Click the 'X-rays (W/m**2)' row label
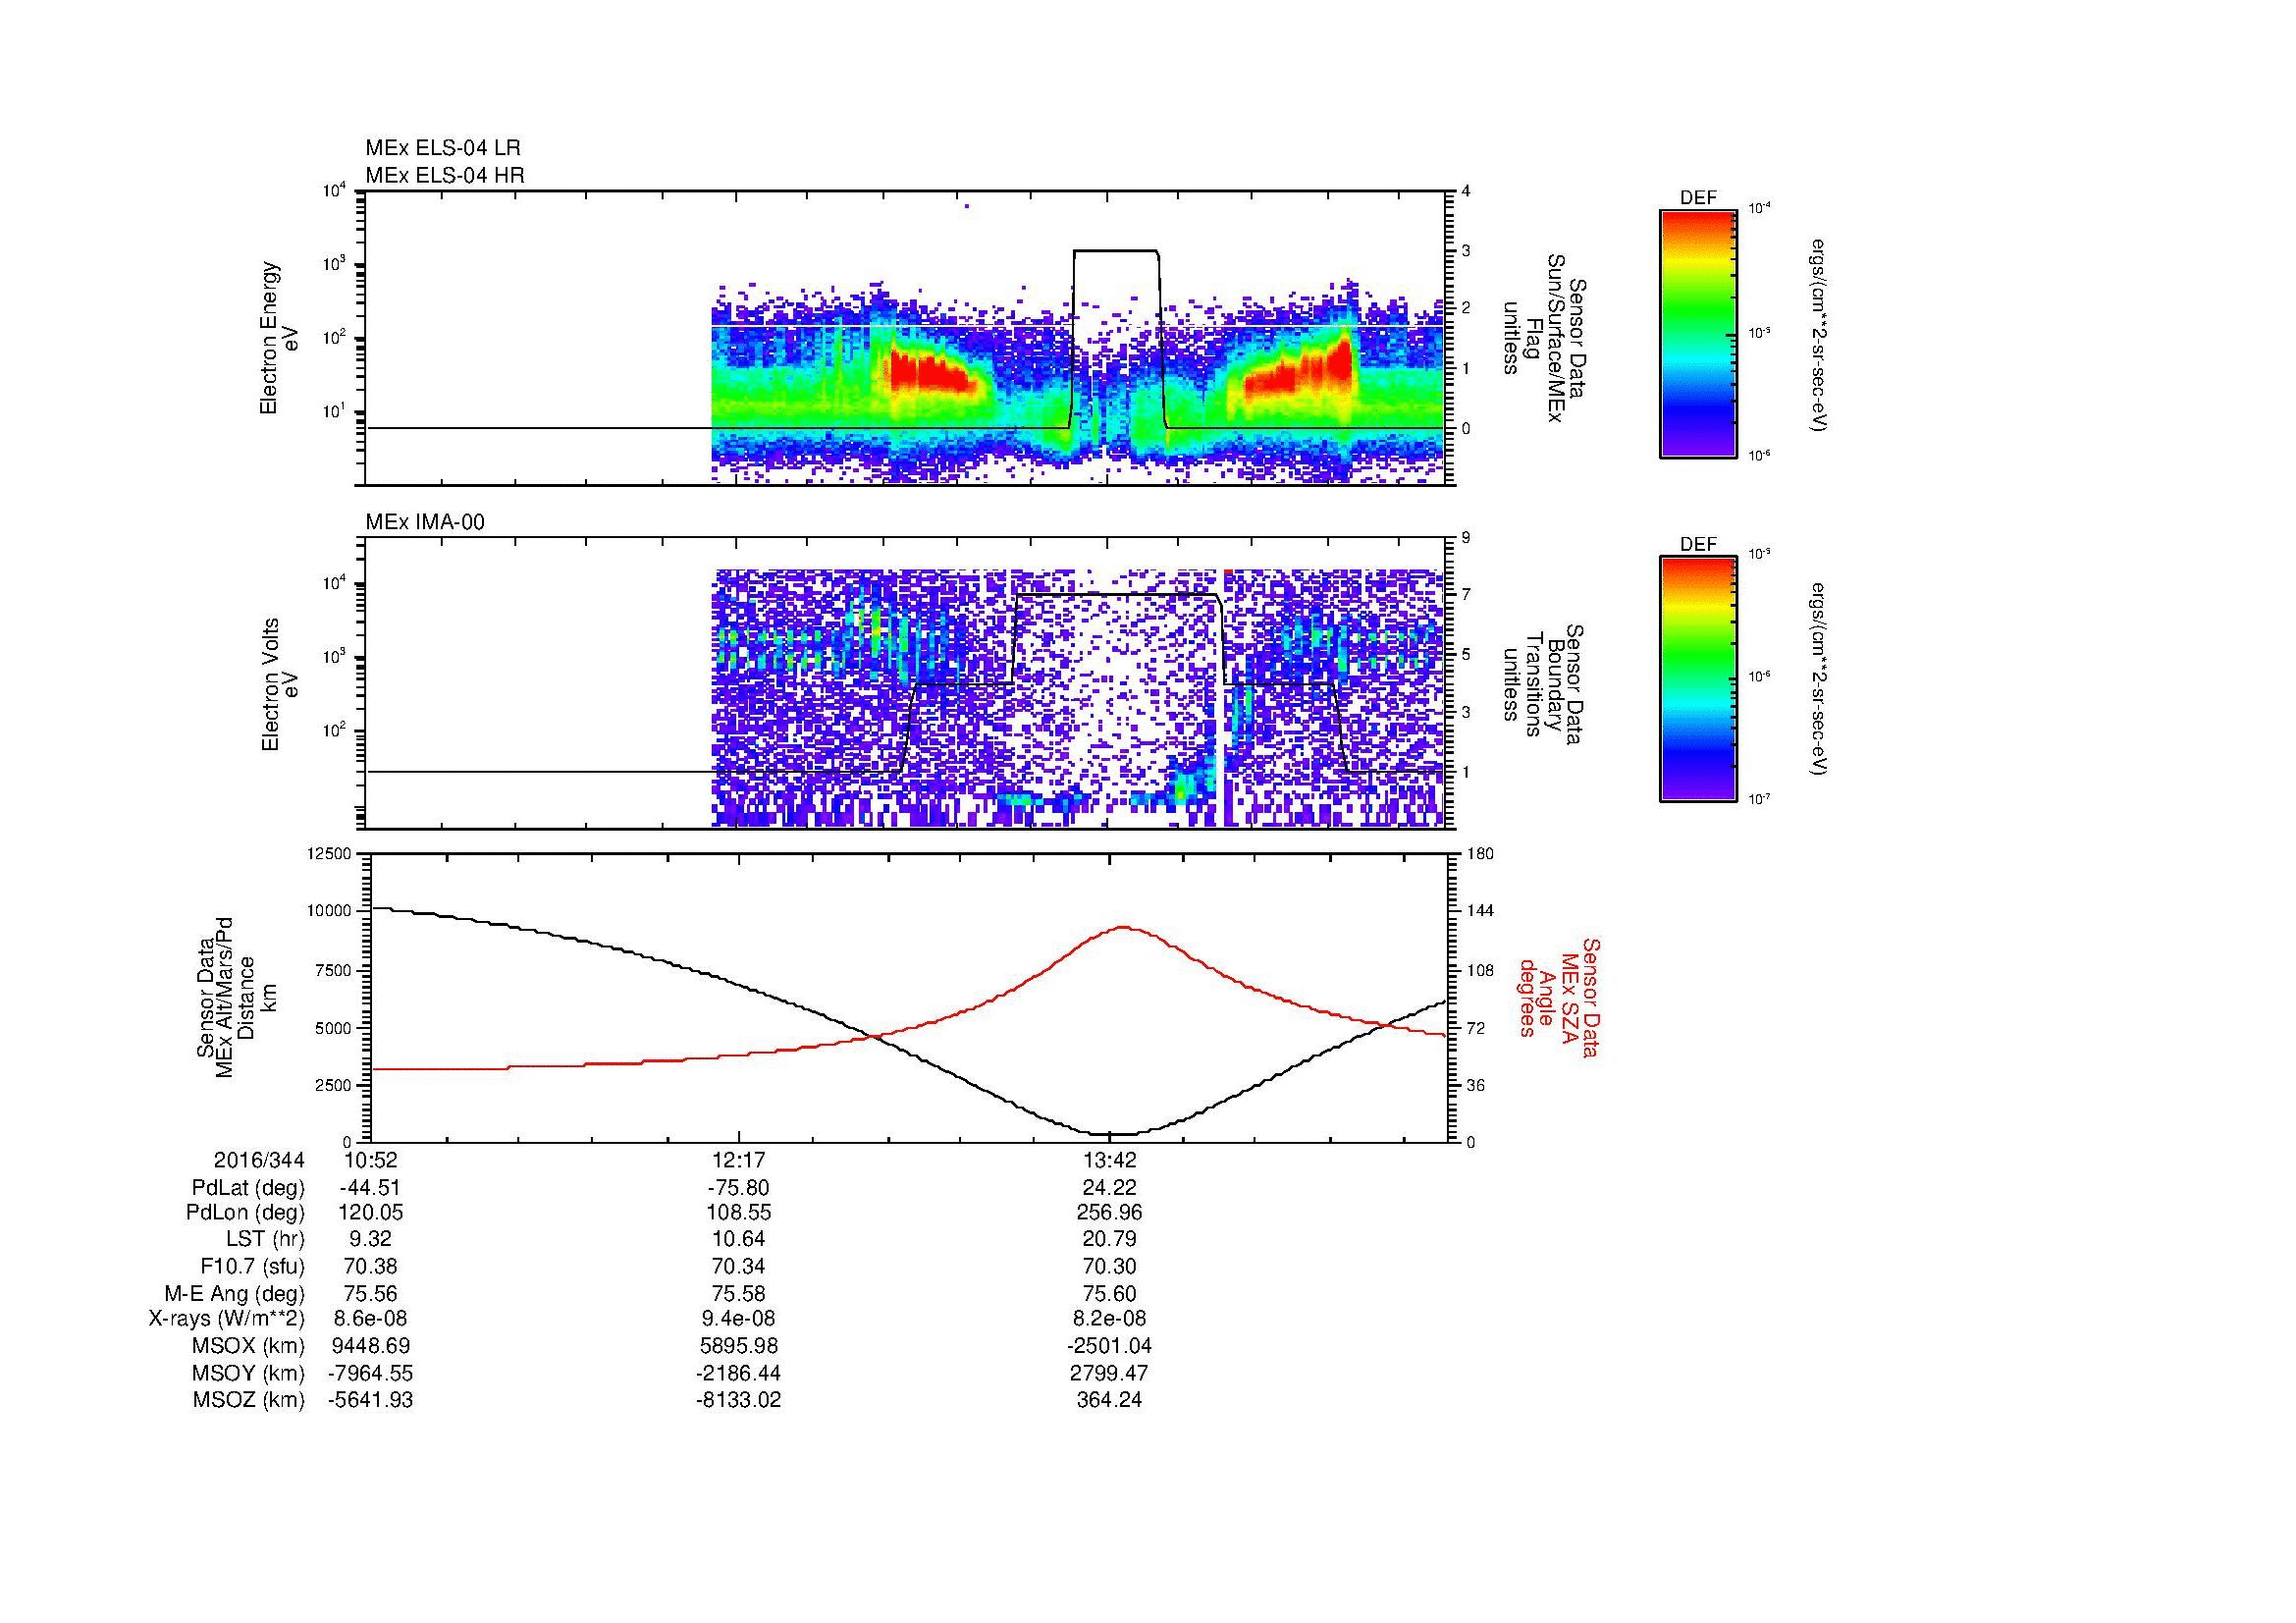 click(x=227, y=1319)
